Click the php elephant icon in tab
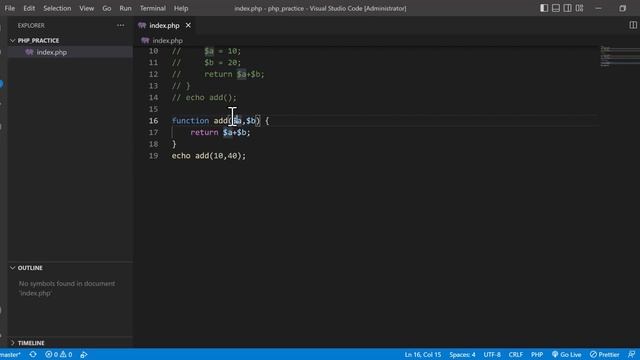The width and height of the screenshot is (640, 360). pyautogui.click(x=142, y=25)
